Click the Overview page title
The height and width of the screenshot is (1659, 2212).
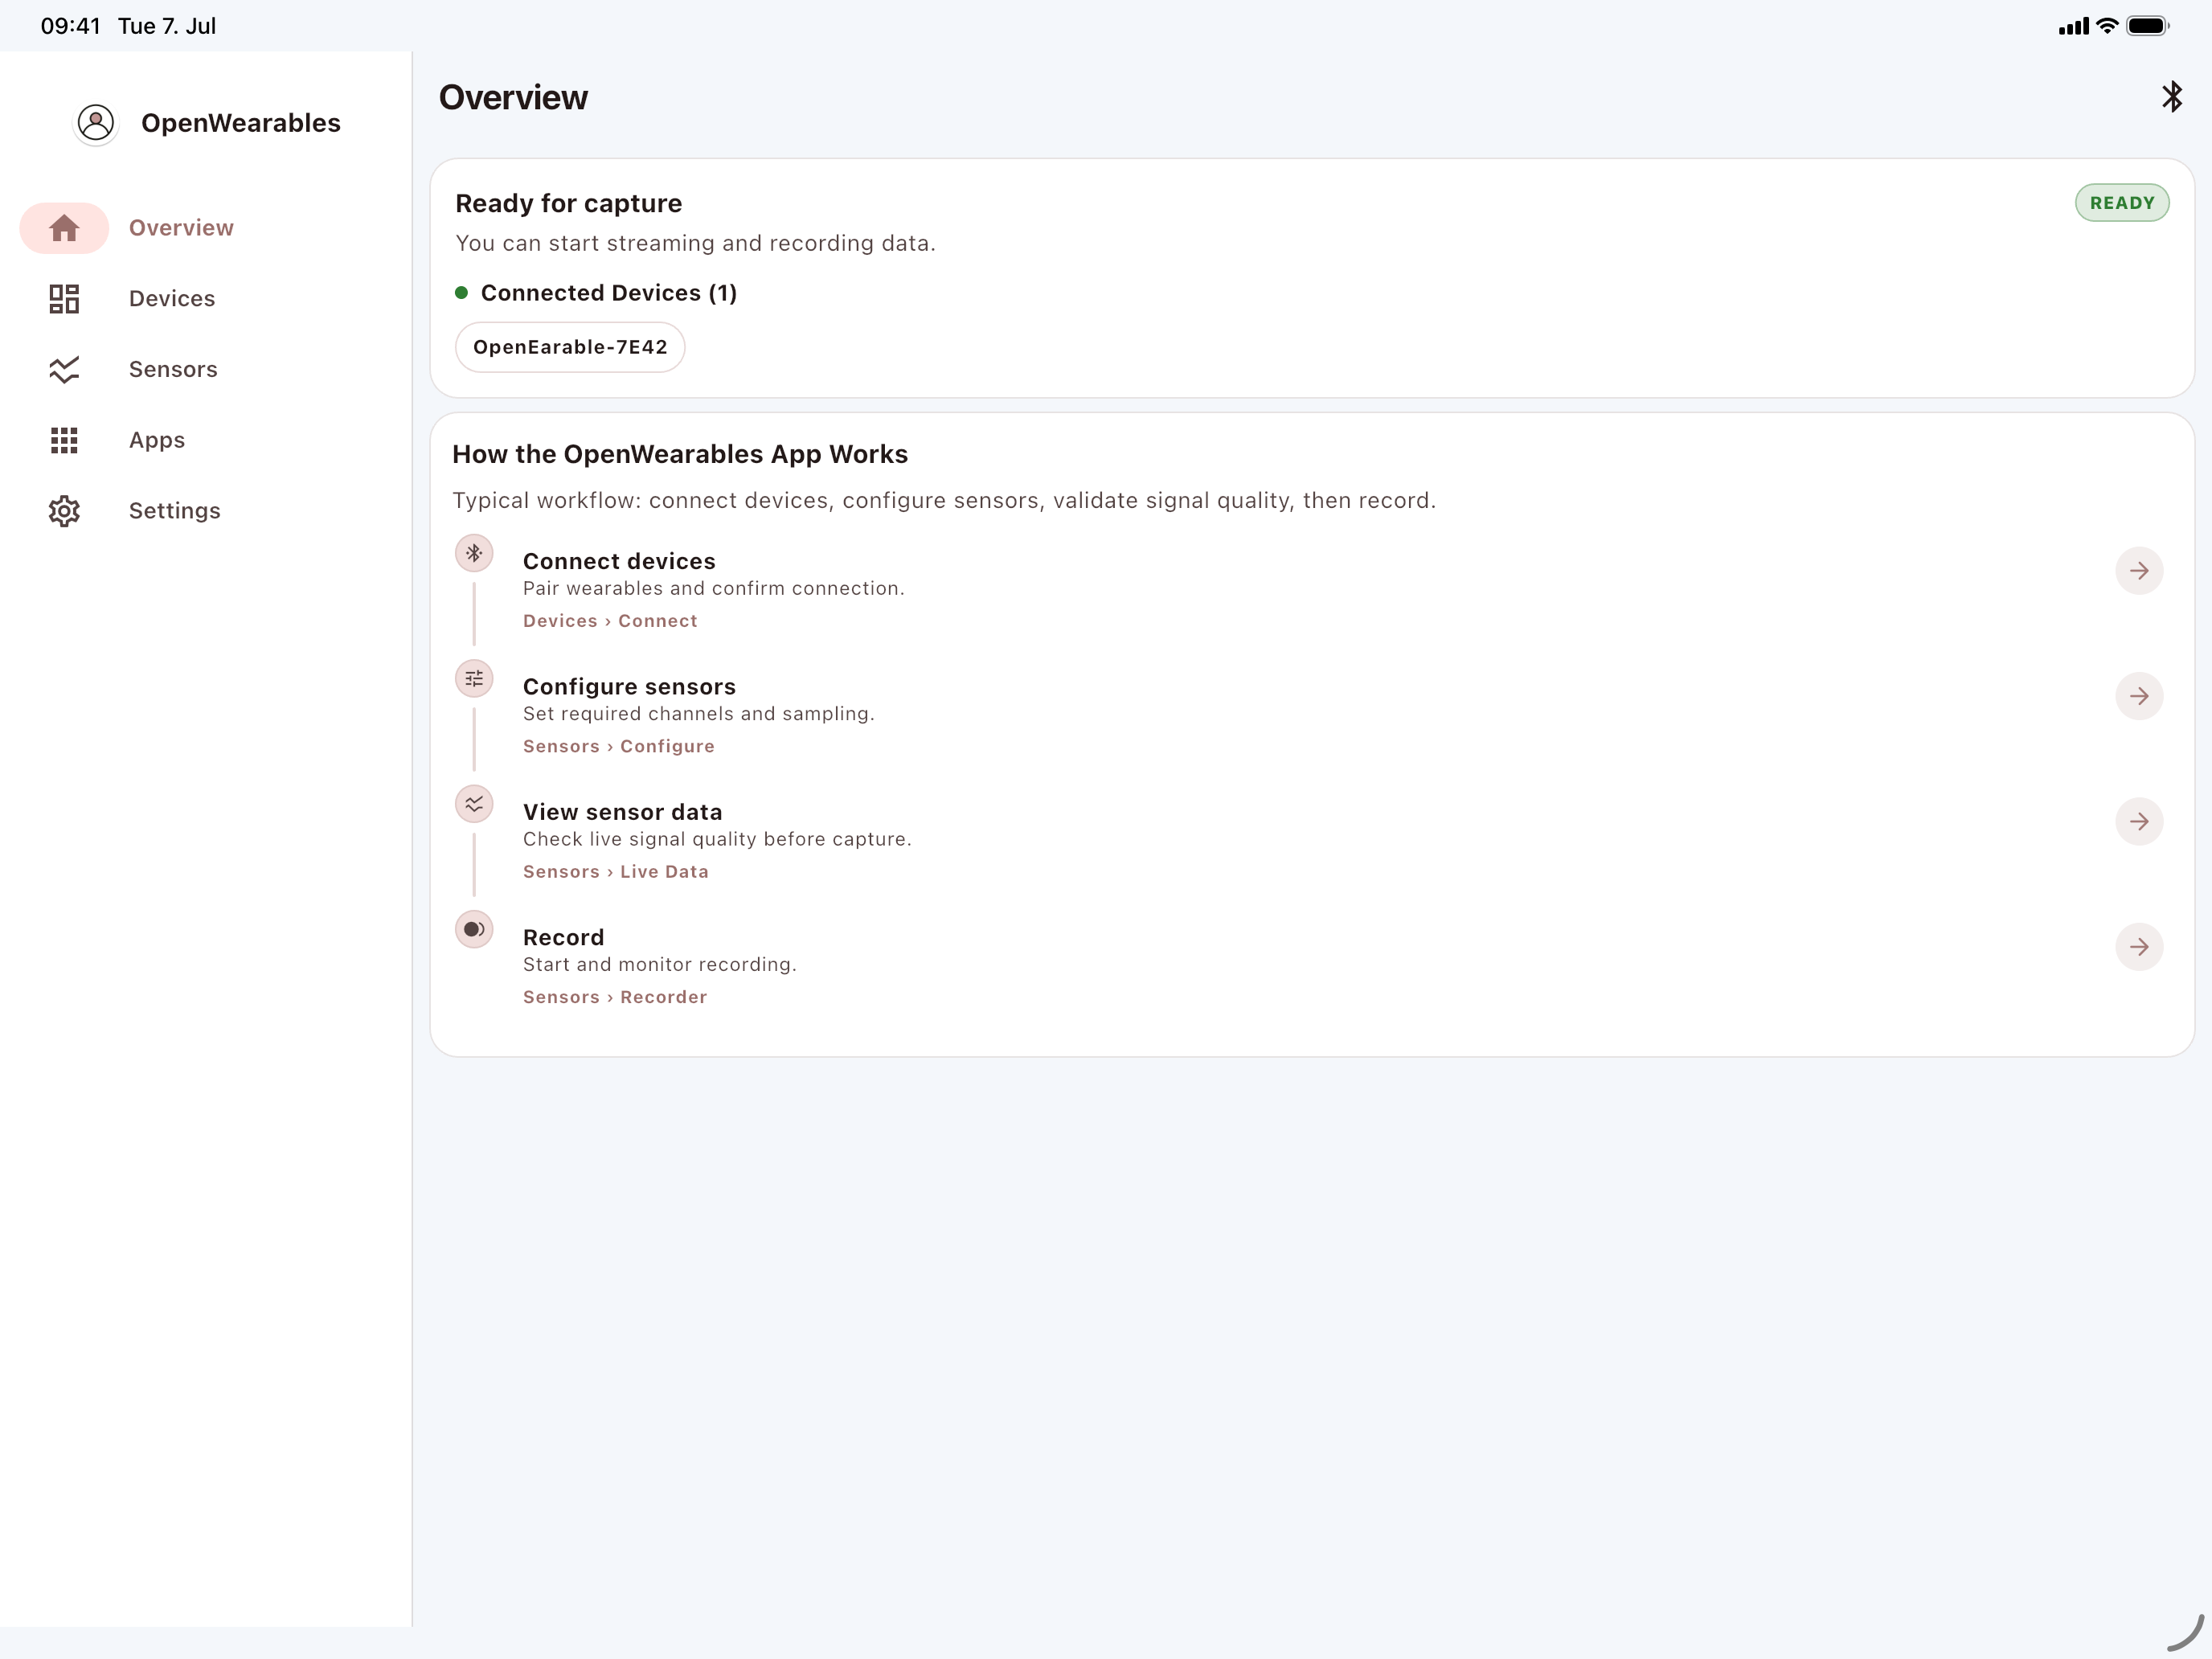pyautogui.click(x=514, y=97)
